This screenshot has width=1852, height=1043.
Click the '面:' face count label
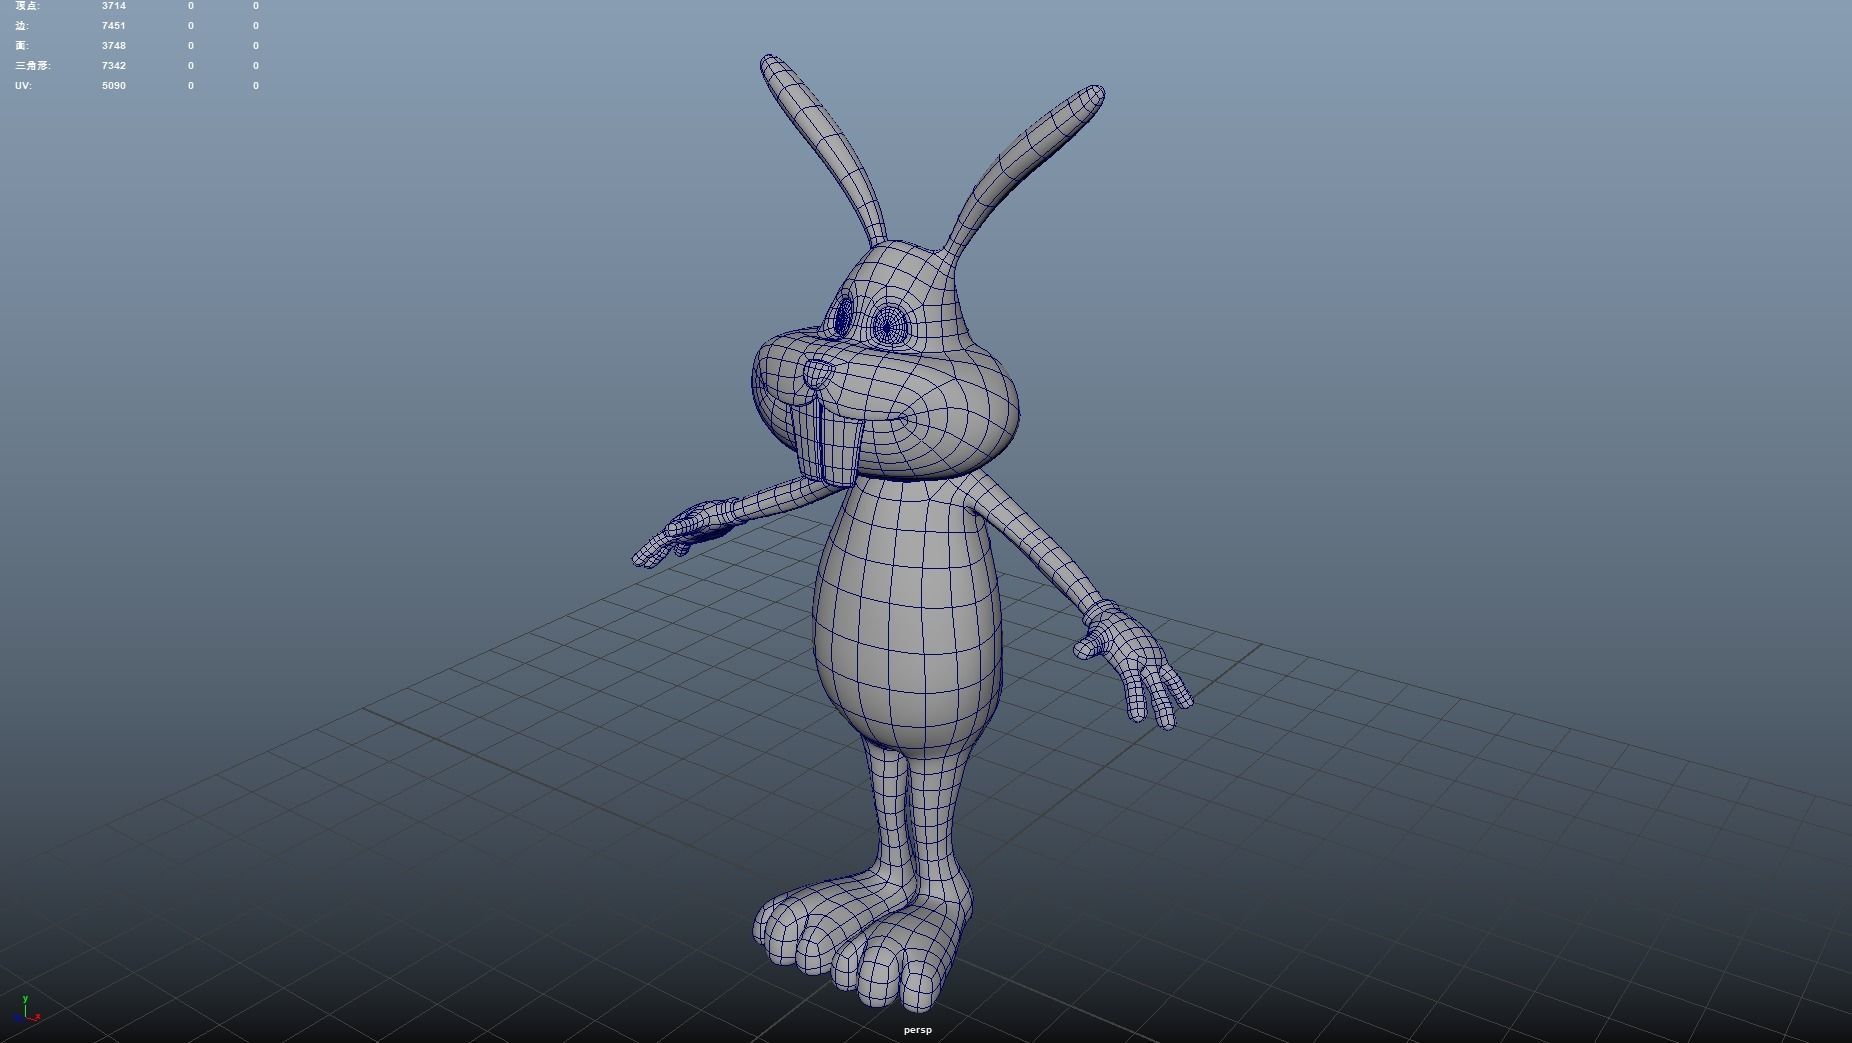click(22, 46)
